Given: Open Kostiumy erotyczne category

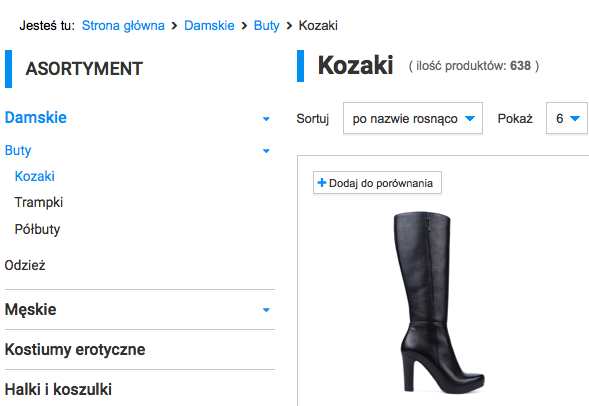Looking at the screenshot, I should tap(75, 350).
